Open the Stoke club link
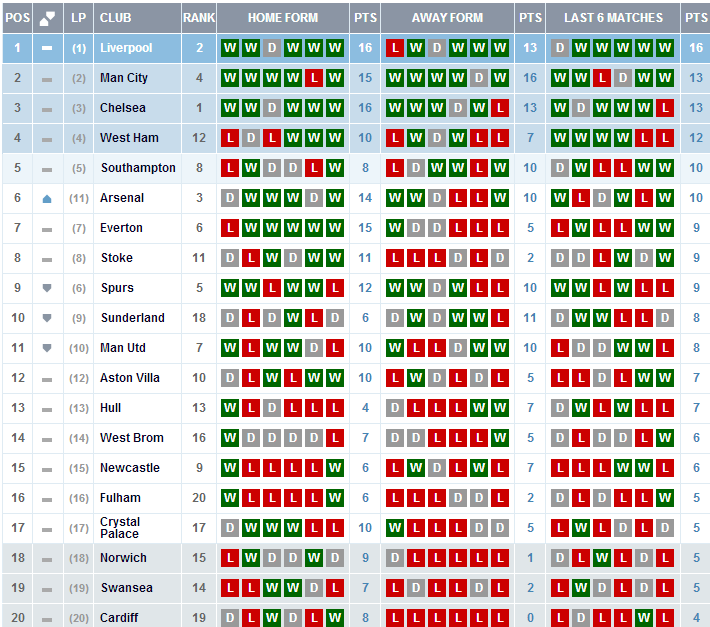 click(x=117, y=258)
